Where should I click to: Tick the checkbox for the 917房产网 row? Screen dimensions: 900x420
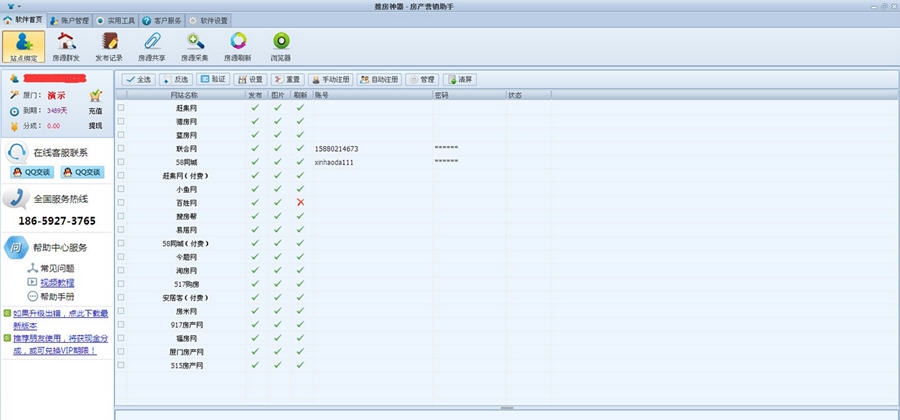tap(121, 324)
